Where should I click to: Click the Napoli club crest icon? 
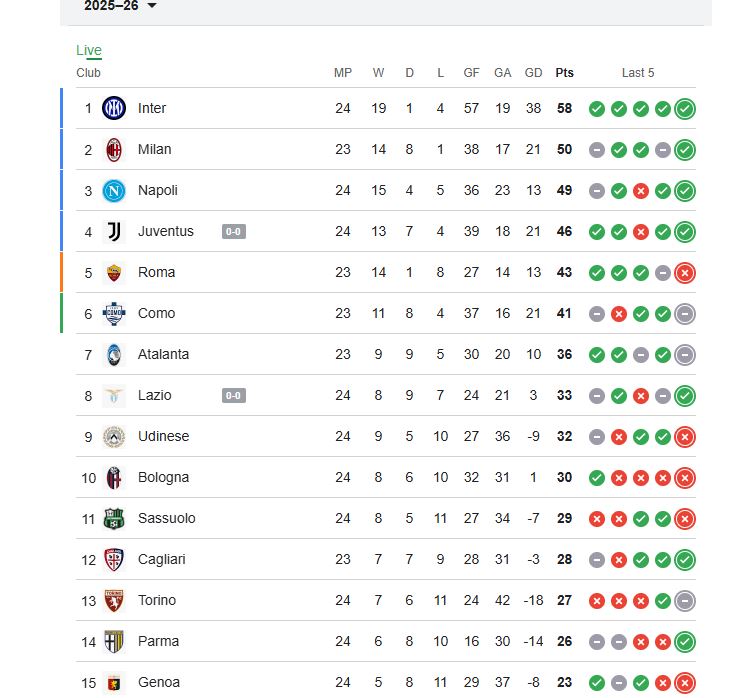114,190
